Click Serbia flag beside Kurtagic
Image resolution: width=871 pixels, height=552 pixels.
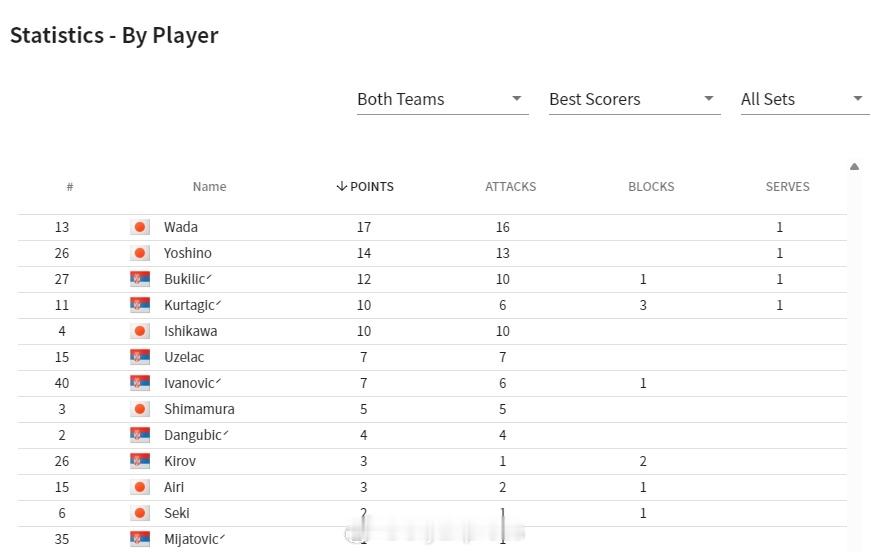[x=140, y=305]
